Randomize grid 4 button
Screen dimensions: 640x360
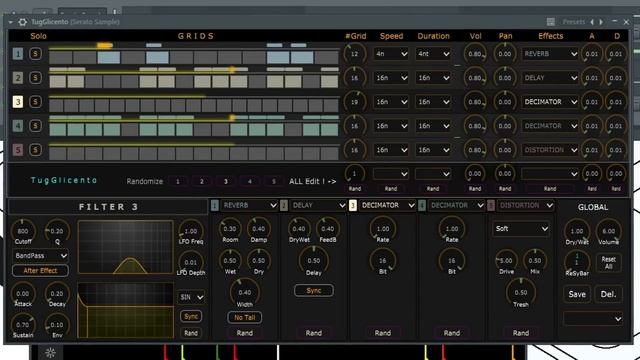pyautogui.click(x=250, y=181)
